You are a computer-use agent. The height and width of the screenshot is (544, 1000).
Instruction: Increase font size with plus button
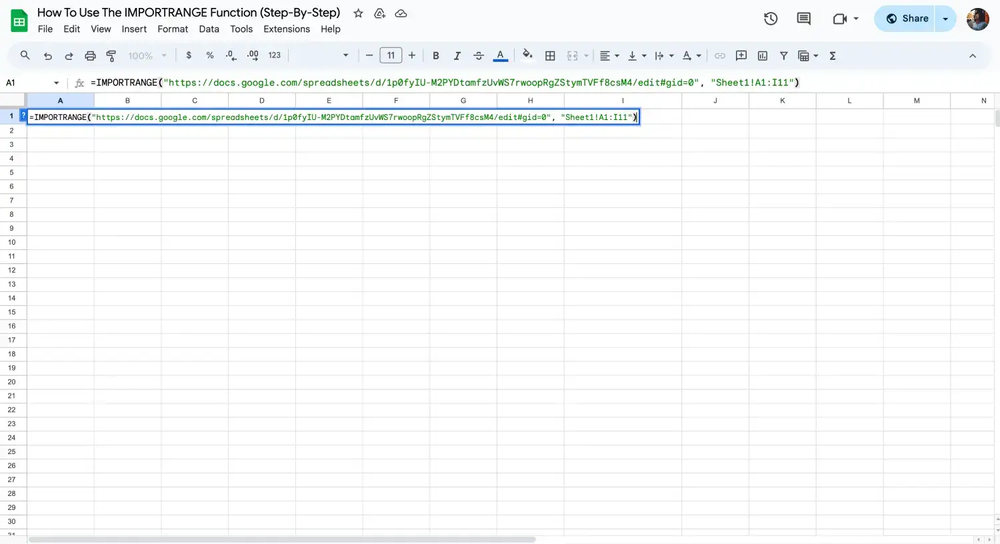[412, 56]
